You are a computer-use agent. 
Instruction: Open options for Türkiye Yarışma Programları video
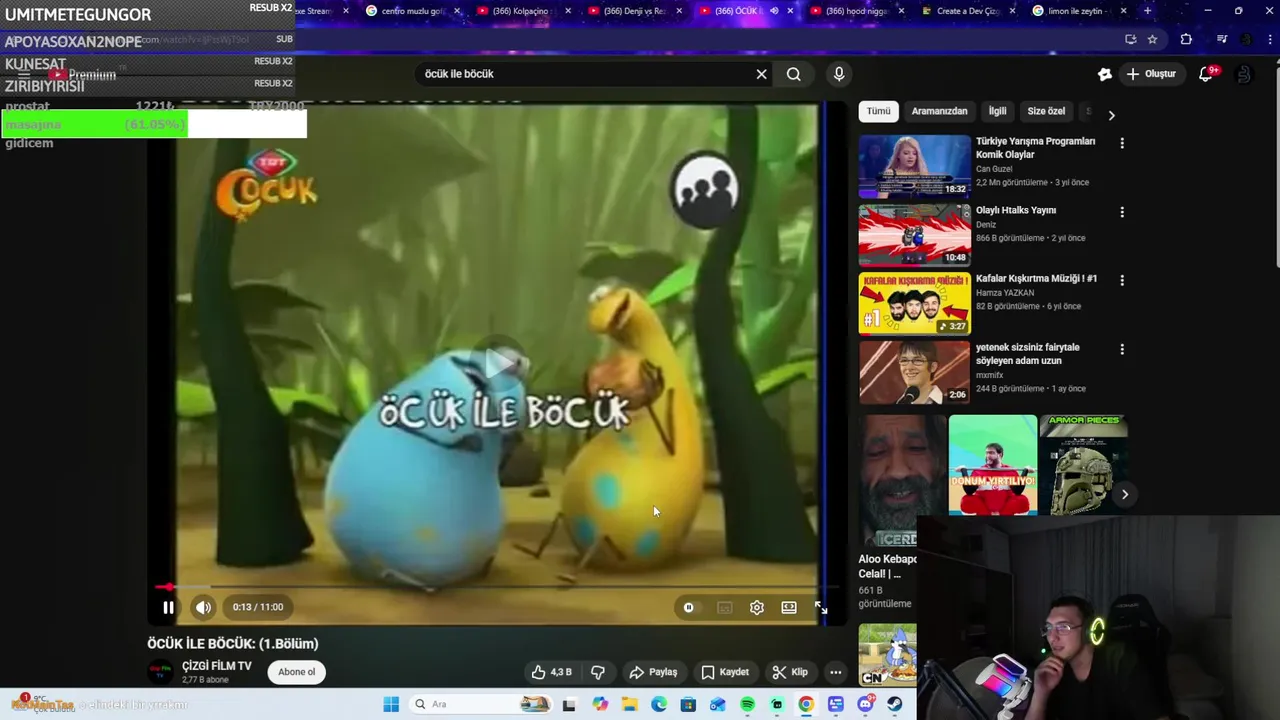pos(1122,143)
